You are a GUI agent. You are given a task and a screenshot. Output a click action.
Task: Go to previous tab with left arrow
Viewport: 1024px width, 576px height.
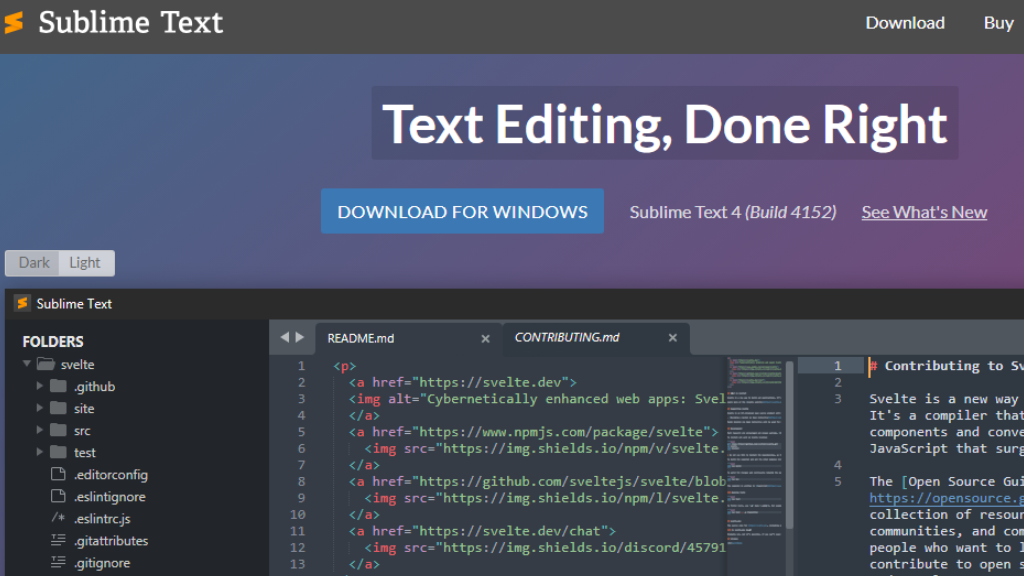click(x=285, y=337)
